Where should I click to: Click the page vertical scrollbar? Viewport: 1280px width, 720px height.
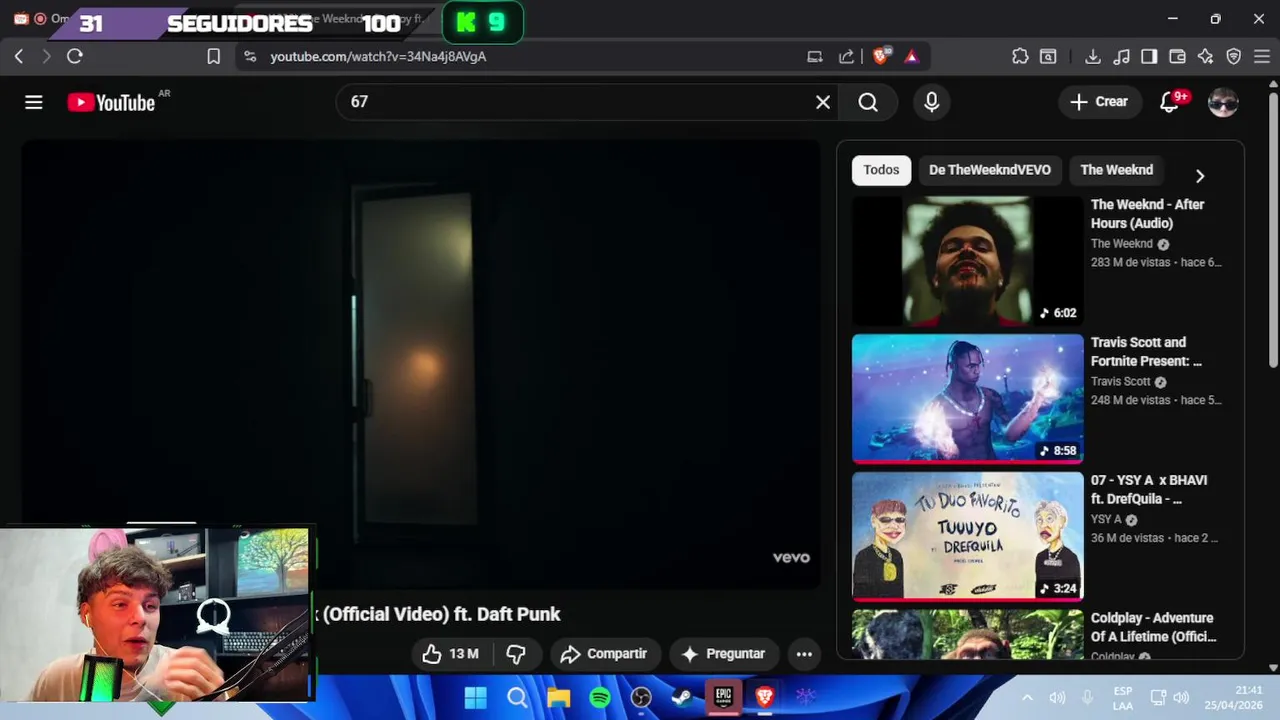pyautogui.click(x=1273, y=230)
